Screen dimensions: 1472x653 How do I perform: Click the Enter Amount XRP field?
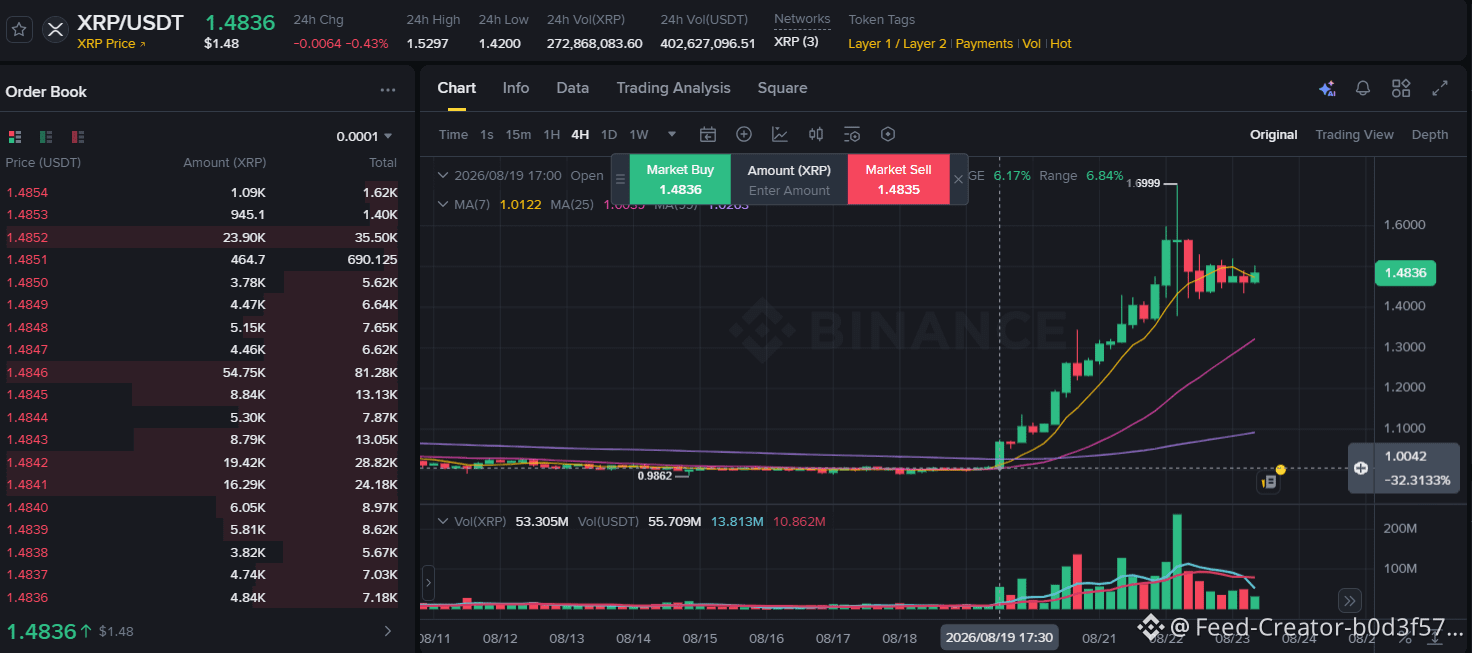(x=789, y=190)
